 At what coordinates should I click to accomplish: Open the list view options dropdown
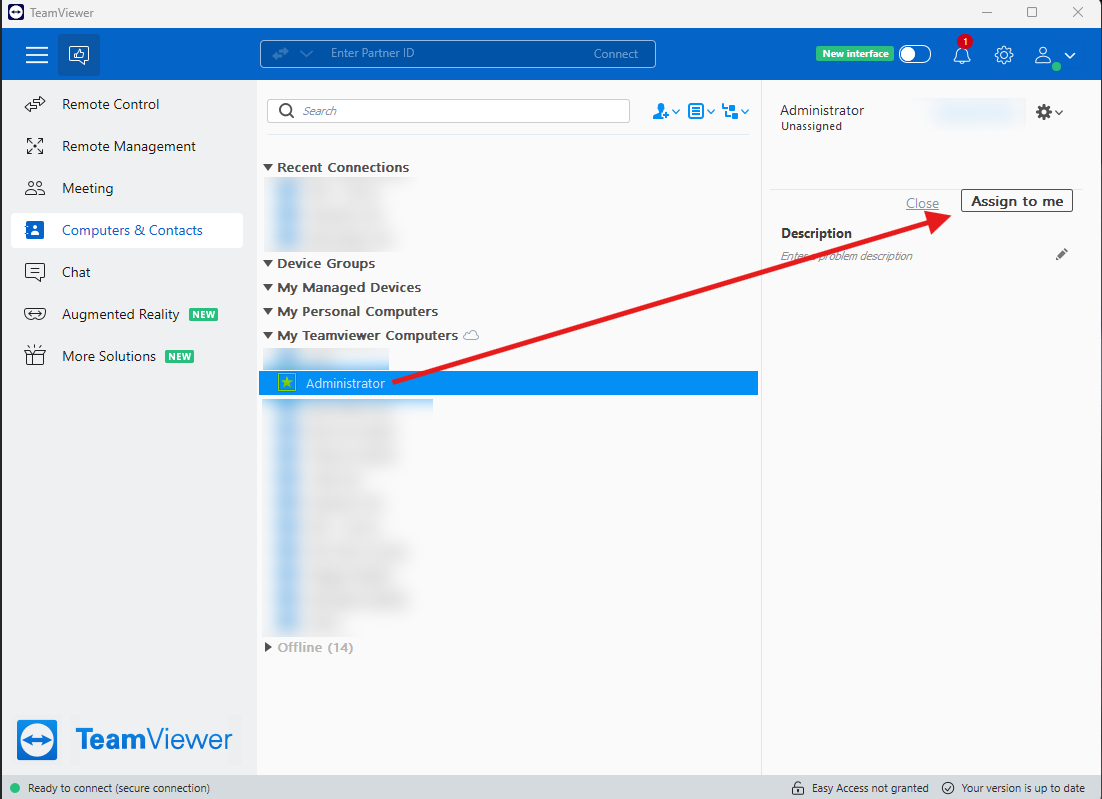(x=701, y=111)
